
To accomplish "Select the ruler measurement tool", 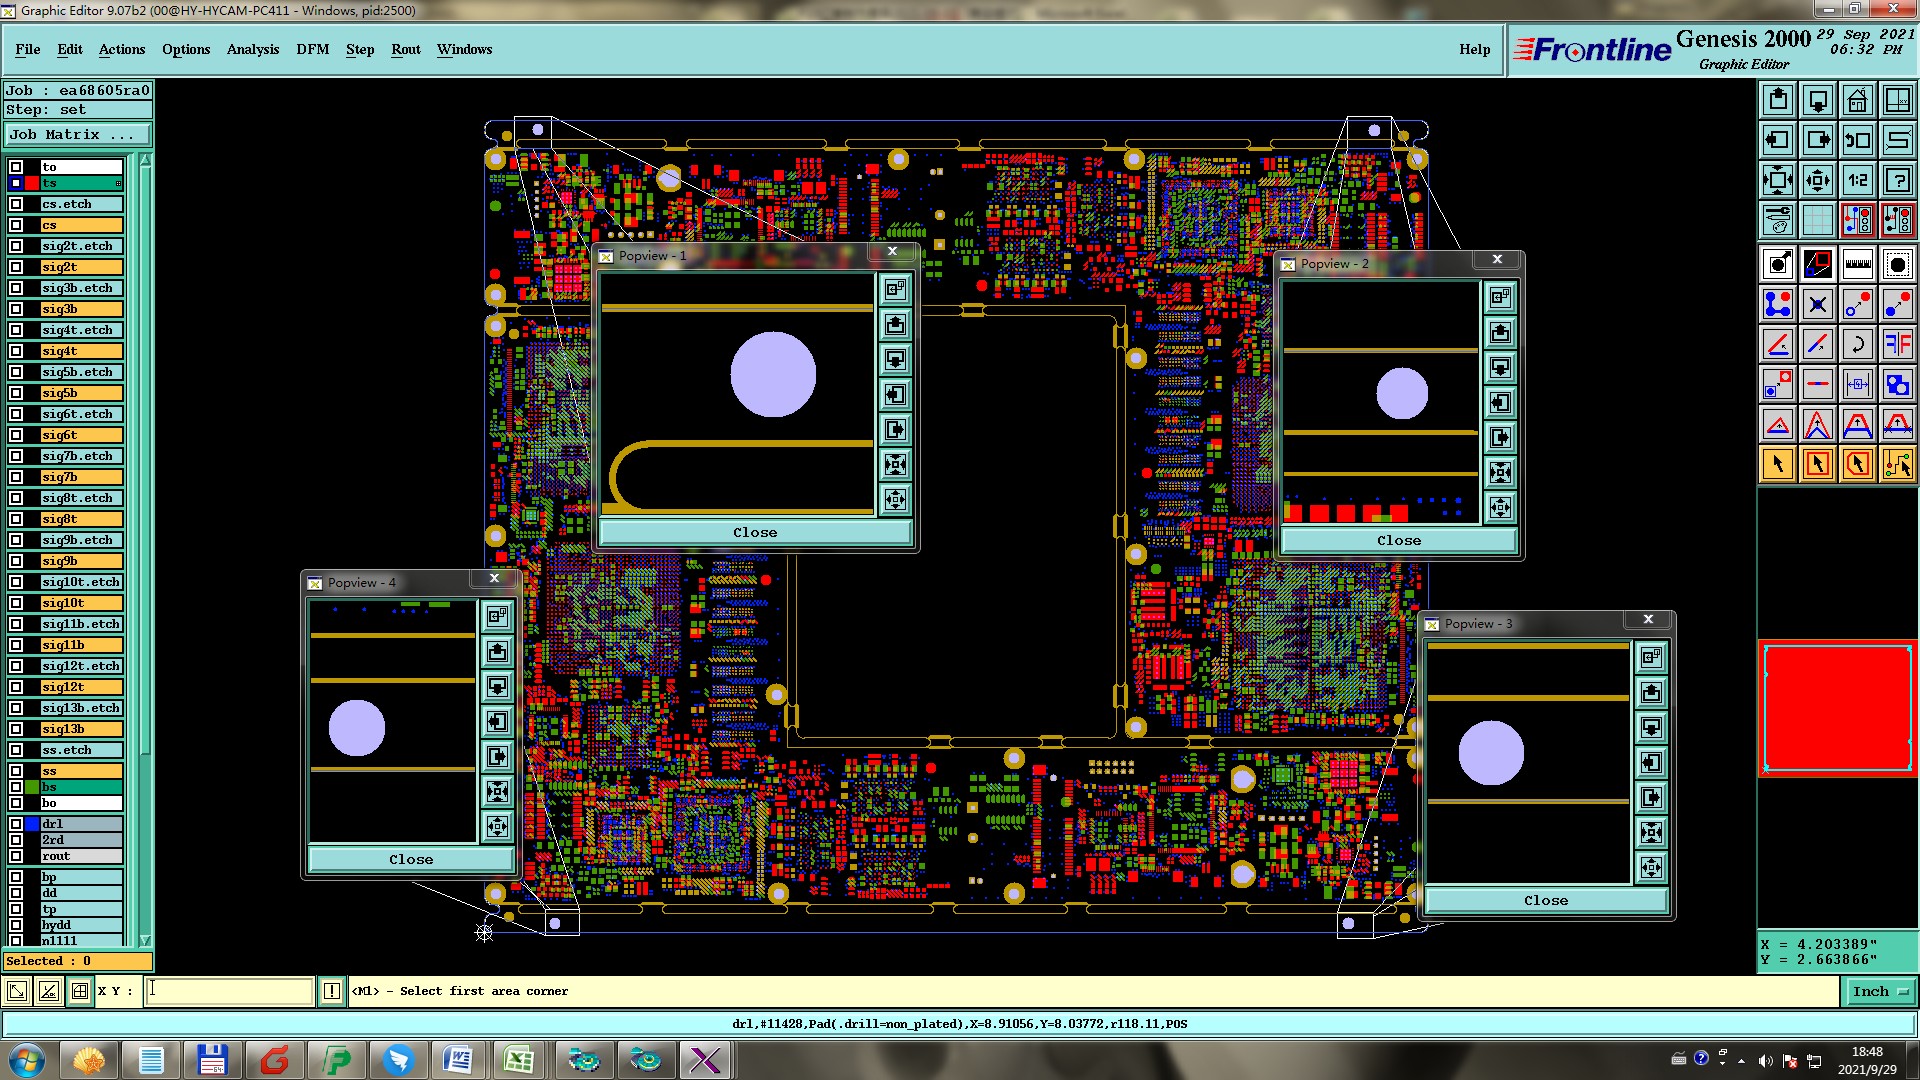I will coord(1857,264).
